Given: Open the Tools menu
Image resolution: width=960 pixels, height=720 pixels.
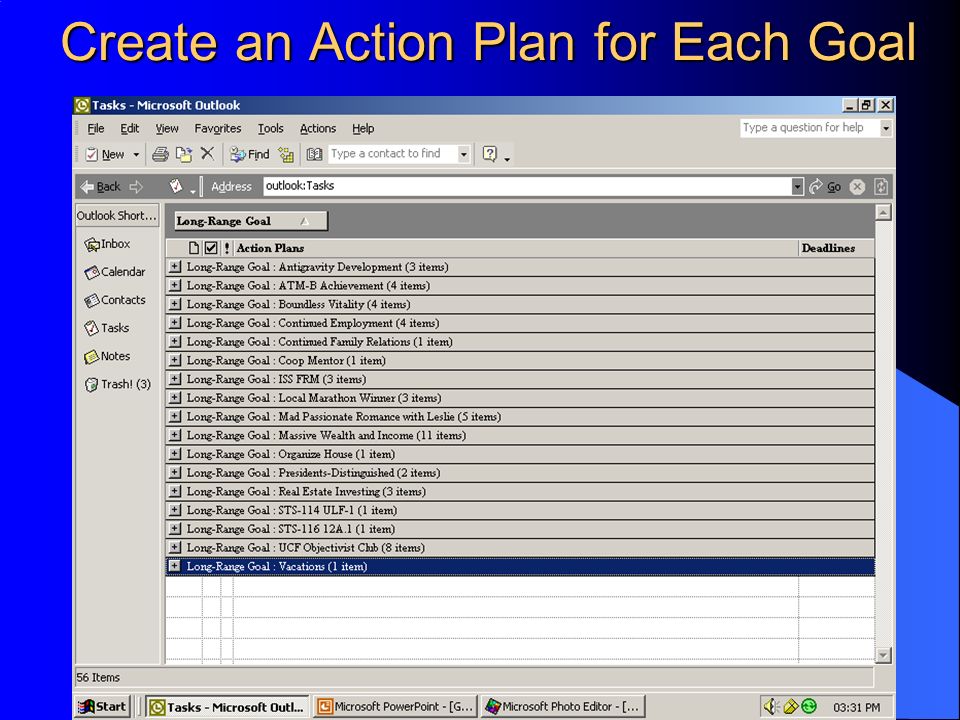Looking at the screenshot, I should tap(270, 129).
